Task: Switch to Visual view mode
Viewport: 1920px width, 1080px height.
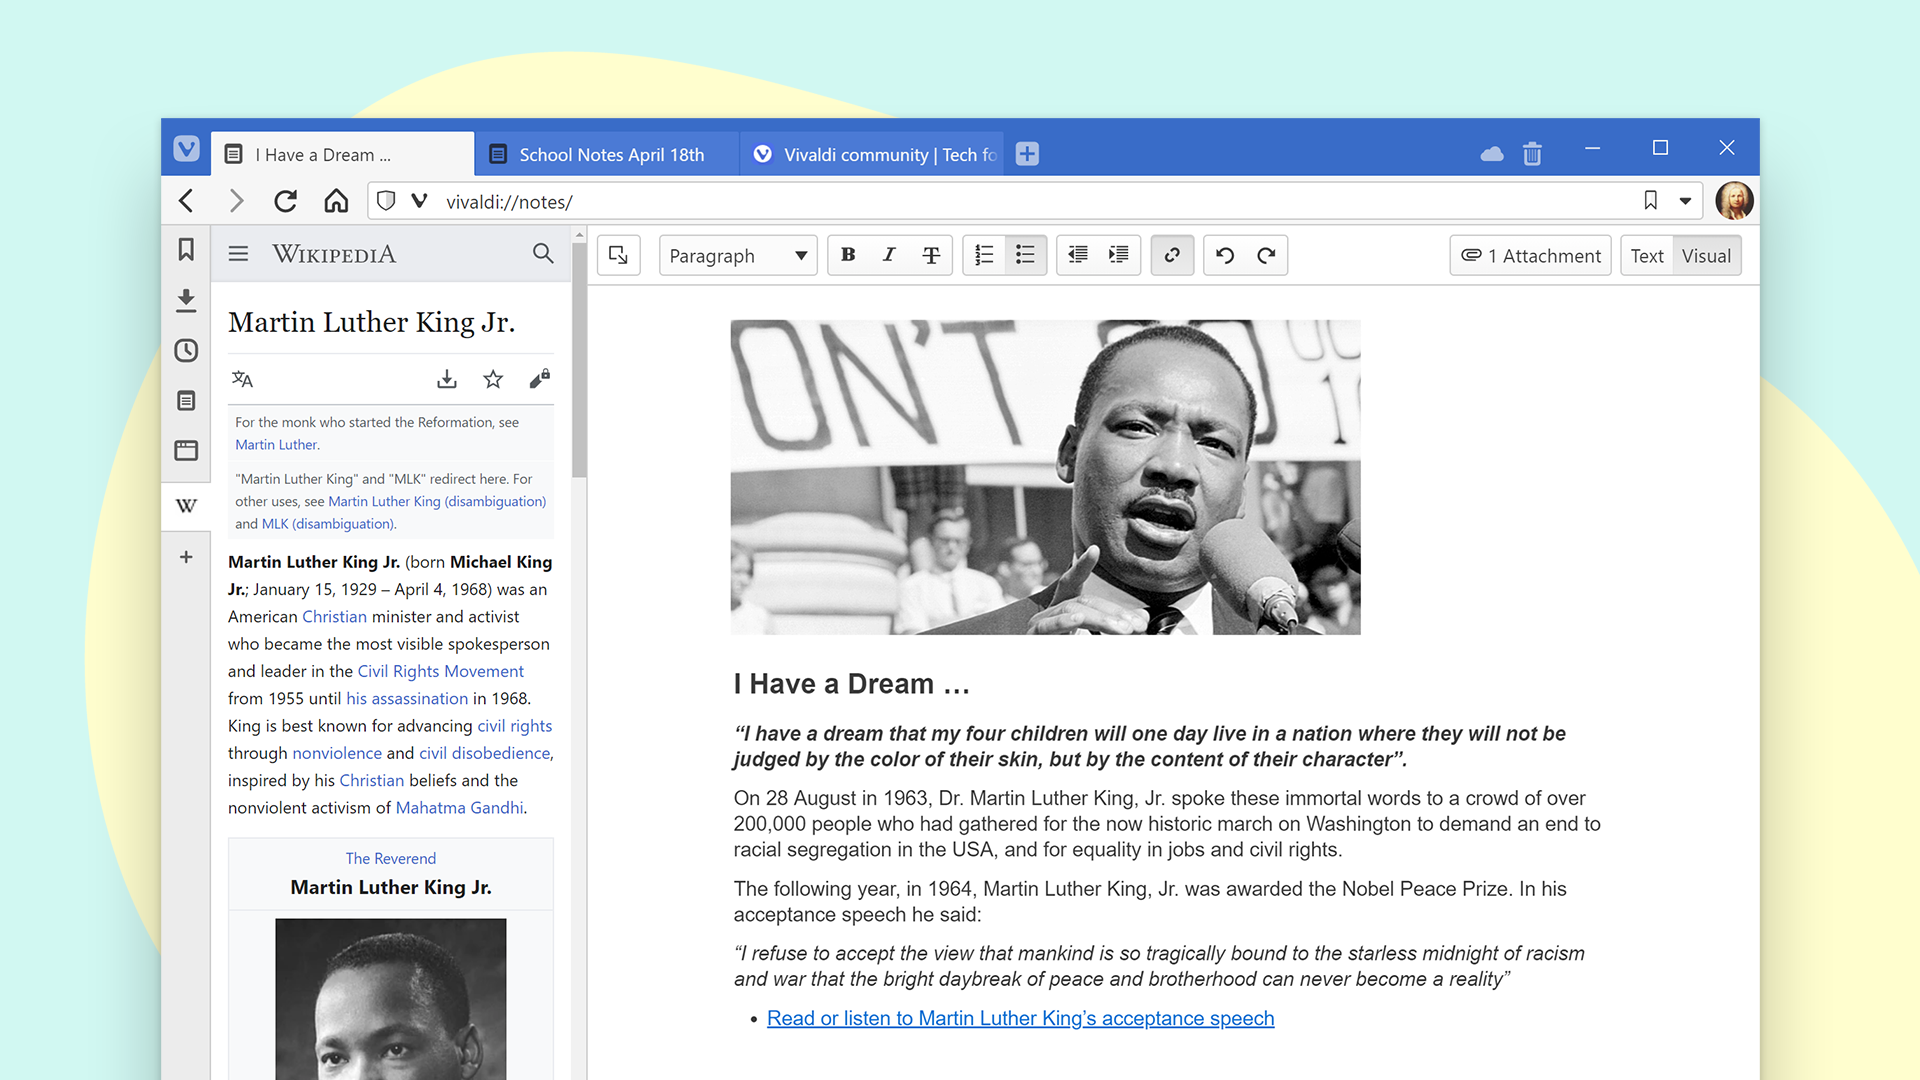Action: pos(1706,255)
